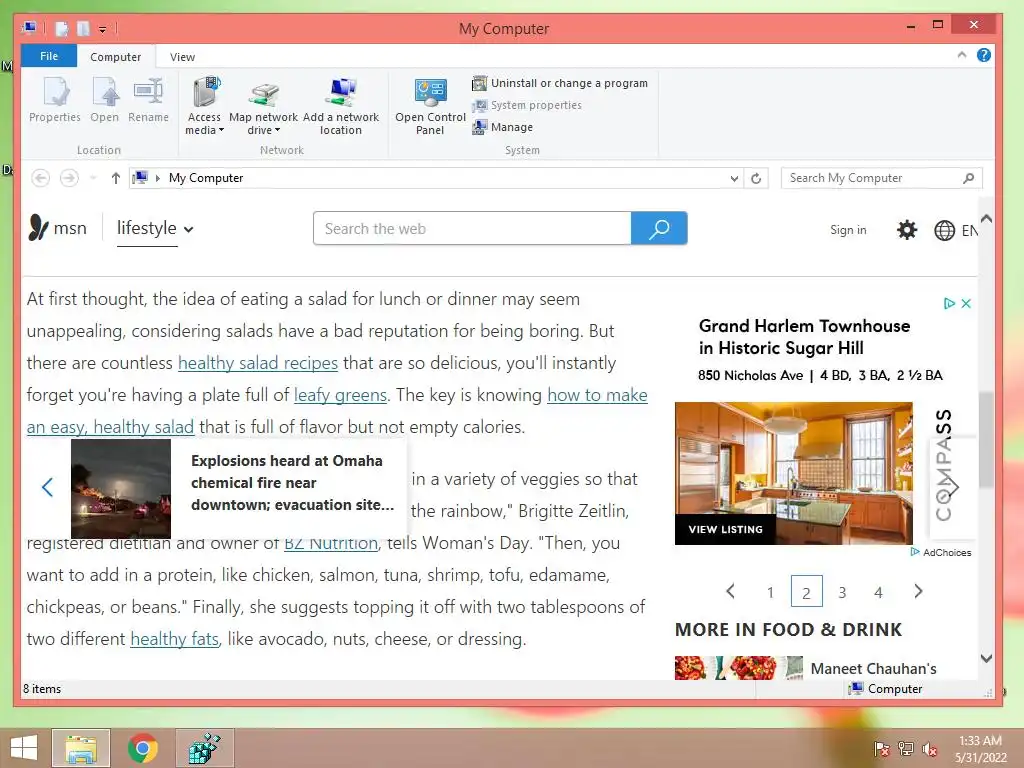This screenshot has width=1024, height=768.
Task: Click the address bar path chevron
Action: (x=157, y=178)
